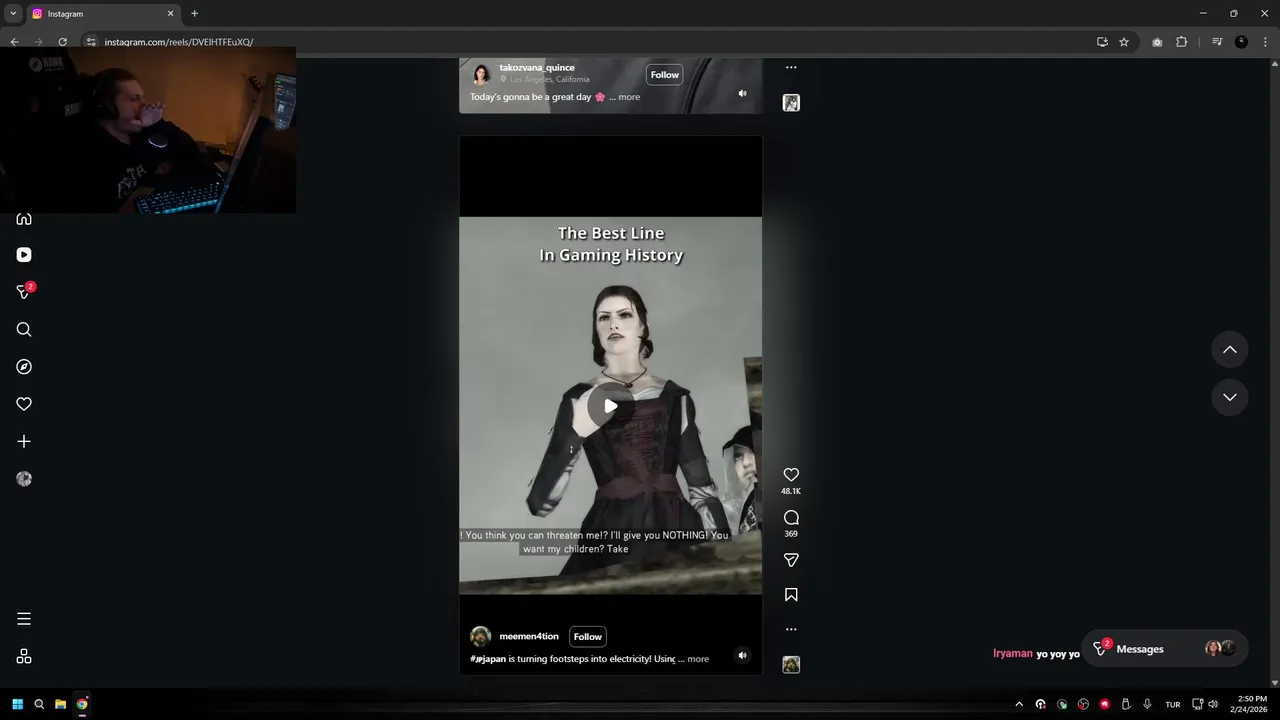
Task: Open audio thumbnail of takozvana_quince reel
Action: pos(791,103)
